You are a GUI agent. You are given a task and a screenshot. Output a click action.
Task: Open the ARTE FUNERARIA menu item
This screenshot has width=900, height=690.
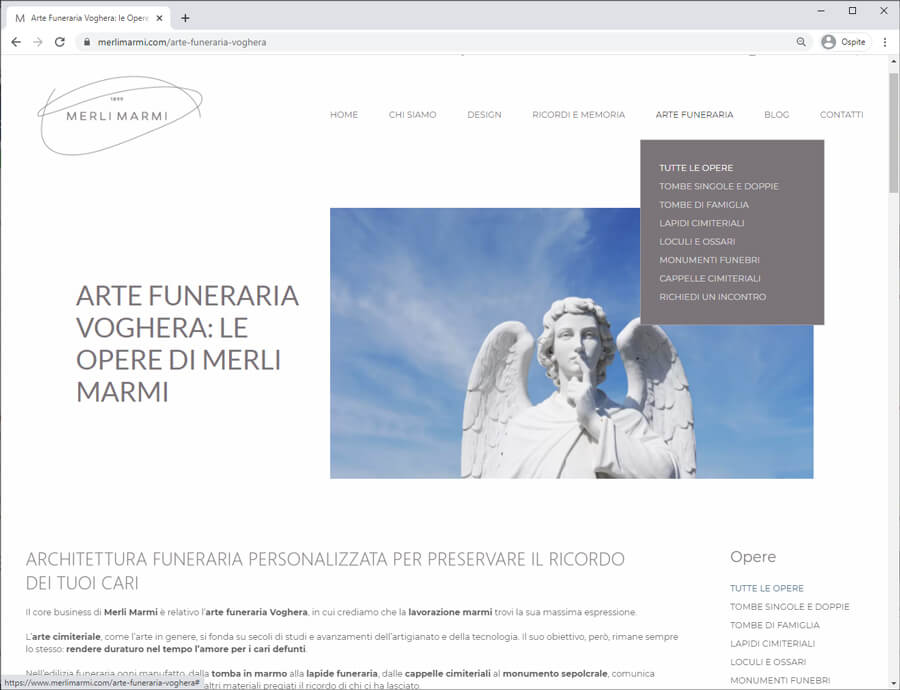pyautogui.click(x=694, y=115)
